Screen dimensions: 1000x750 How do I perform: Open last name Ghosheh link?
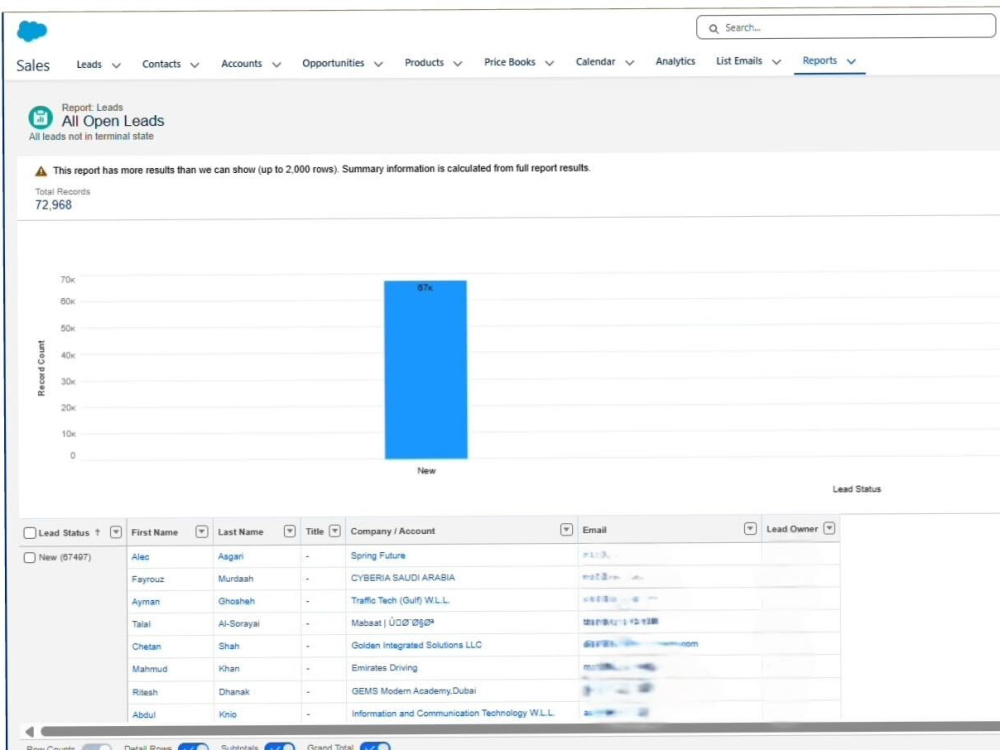coord(236,601)
